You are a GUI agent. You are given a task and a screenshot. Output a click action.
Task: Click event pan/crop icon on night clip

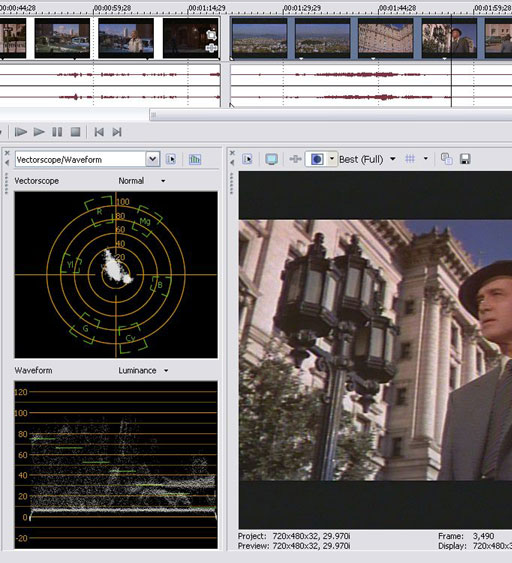211,35
